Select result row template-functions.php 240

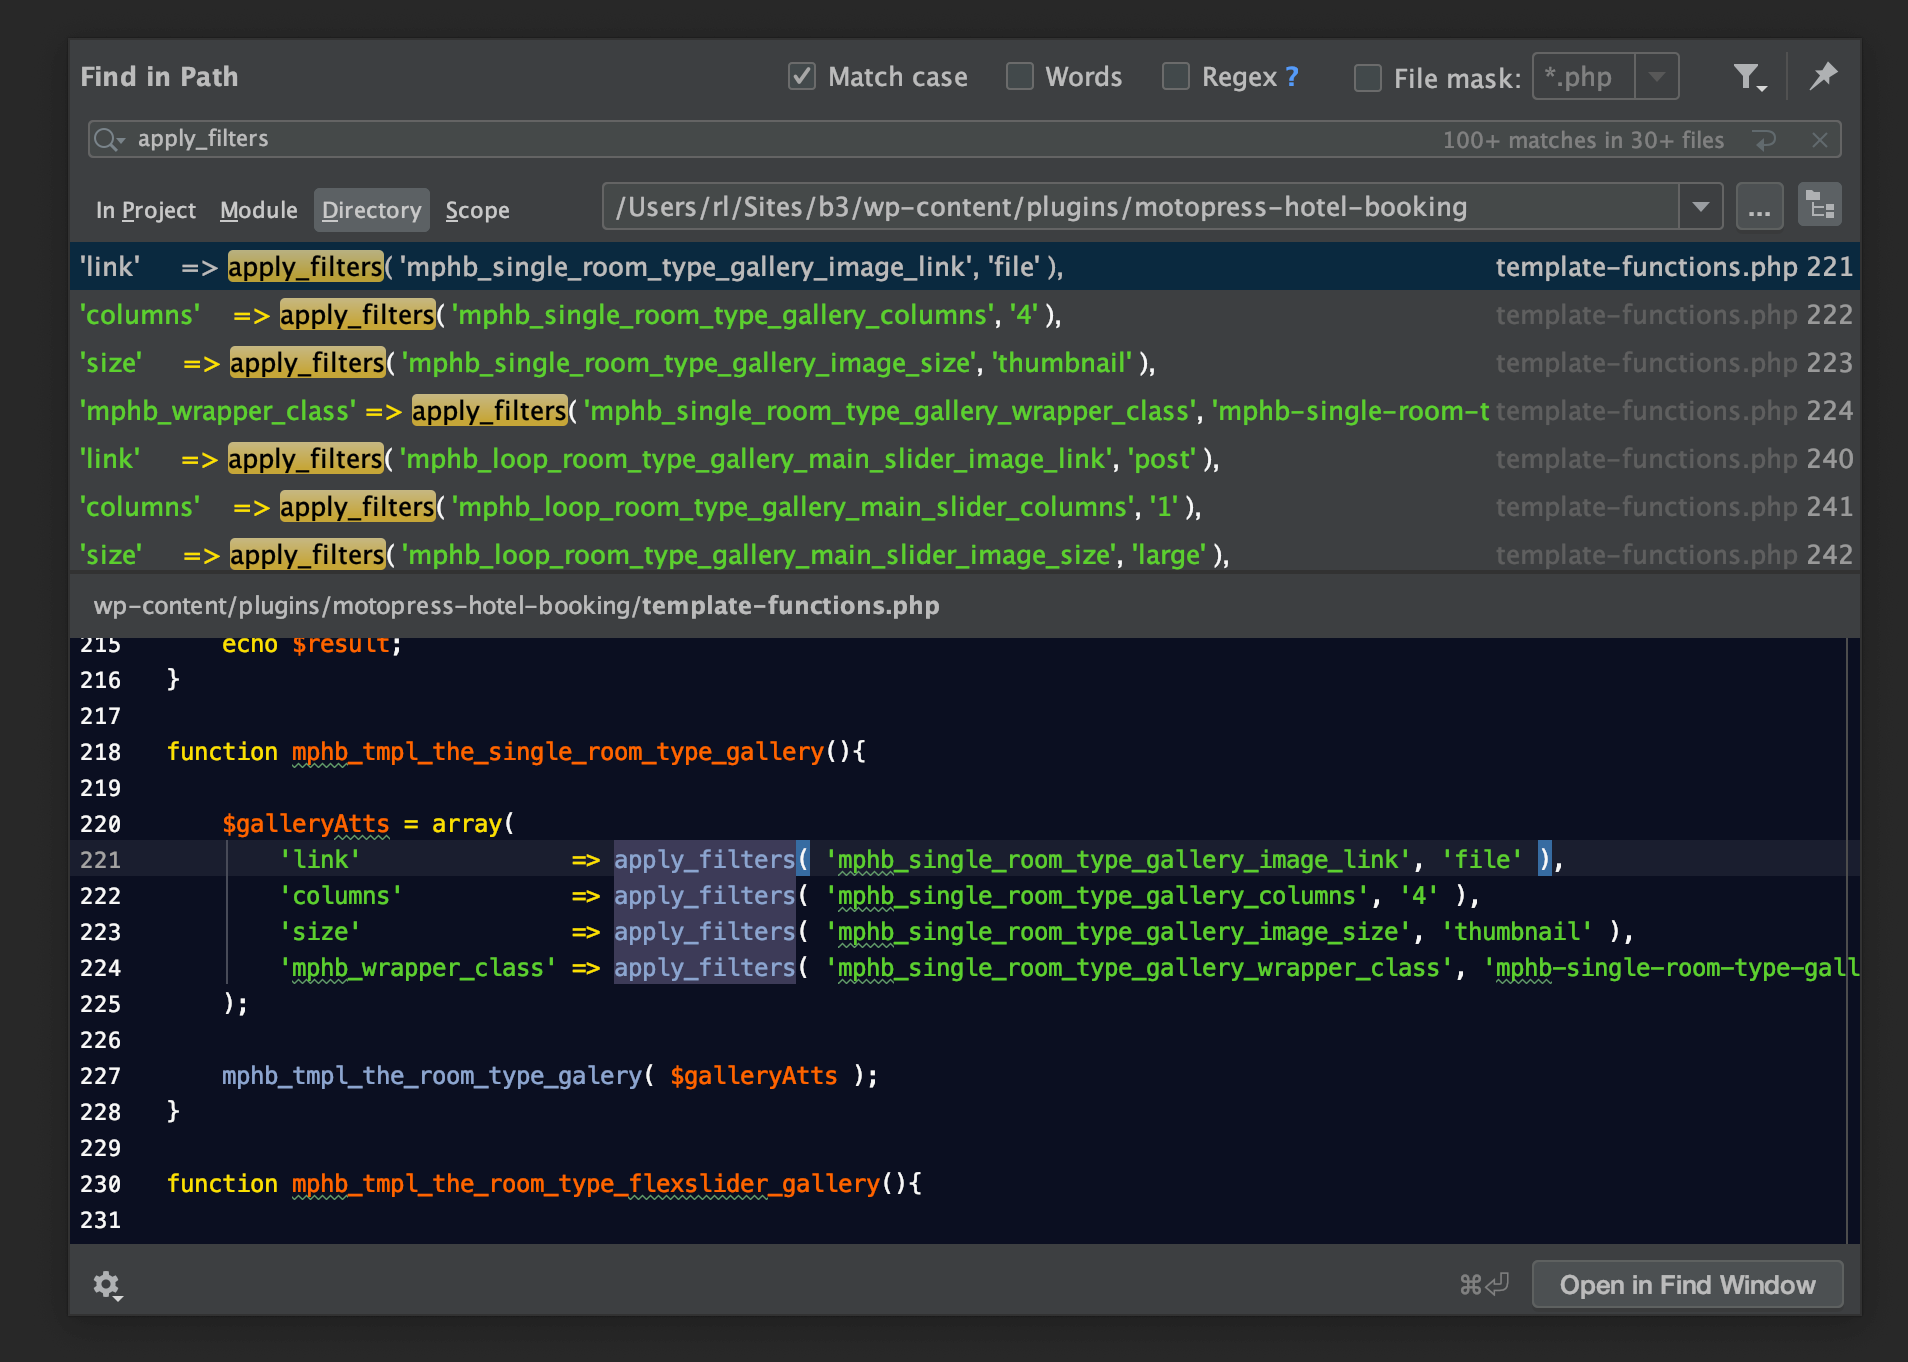point(965,459)
